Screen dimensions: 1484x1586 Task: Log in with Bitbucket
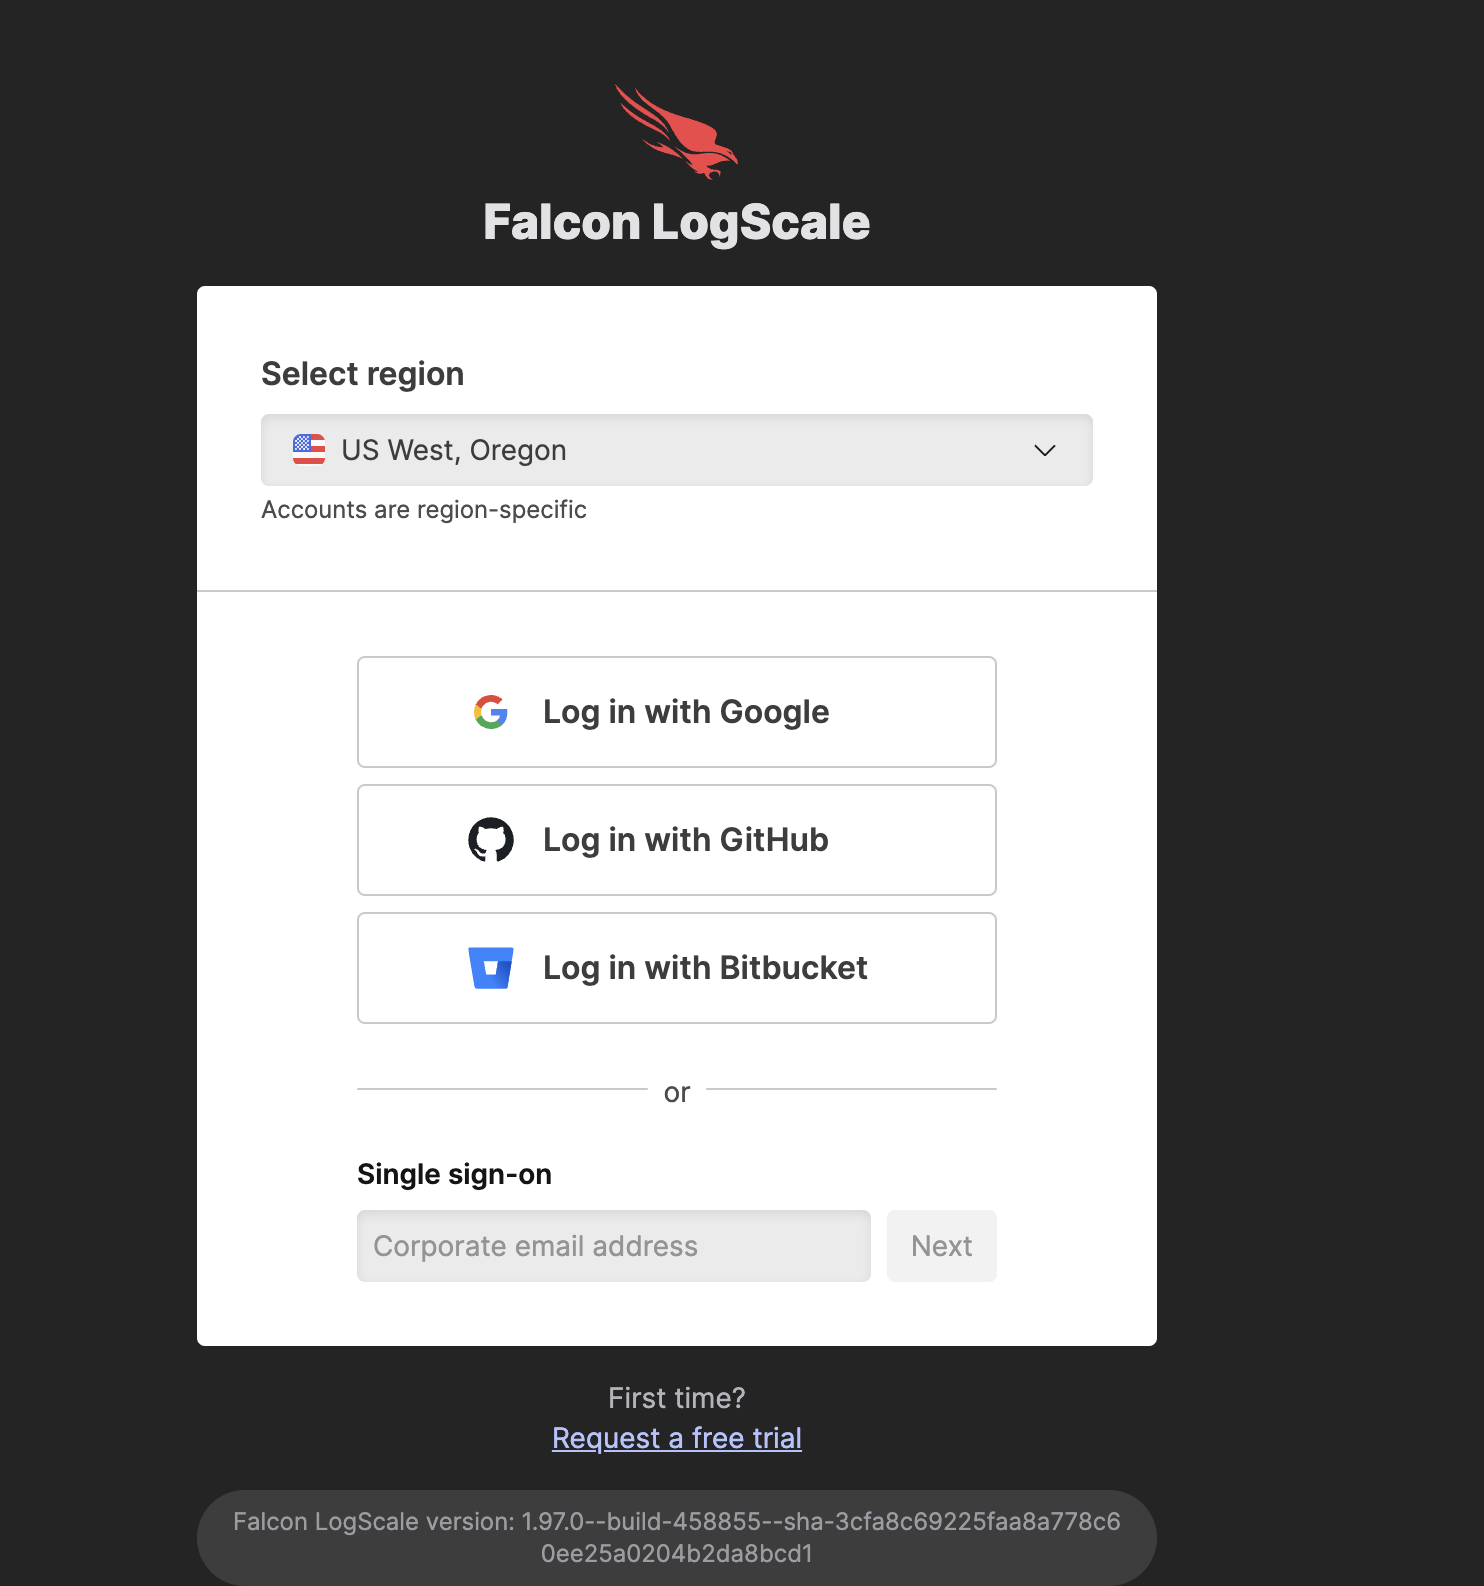pyautogui.click(x=676, y=968)
